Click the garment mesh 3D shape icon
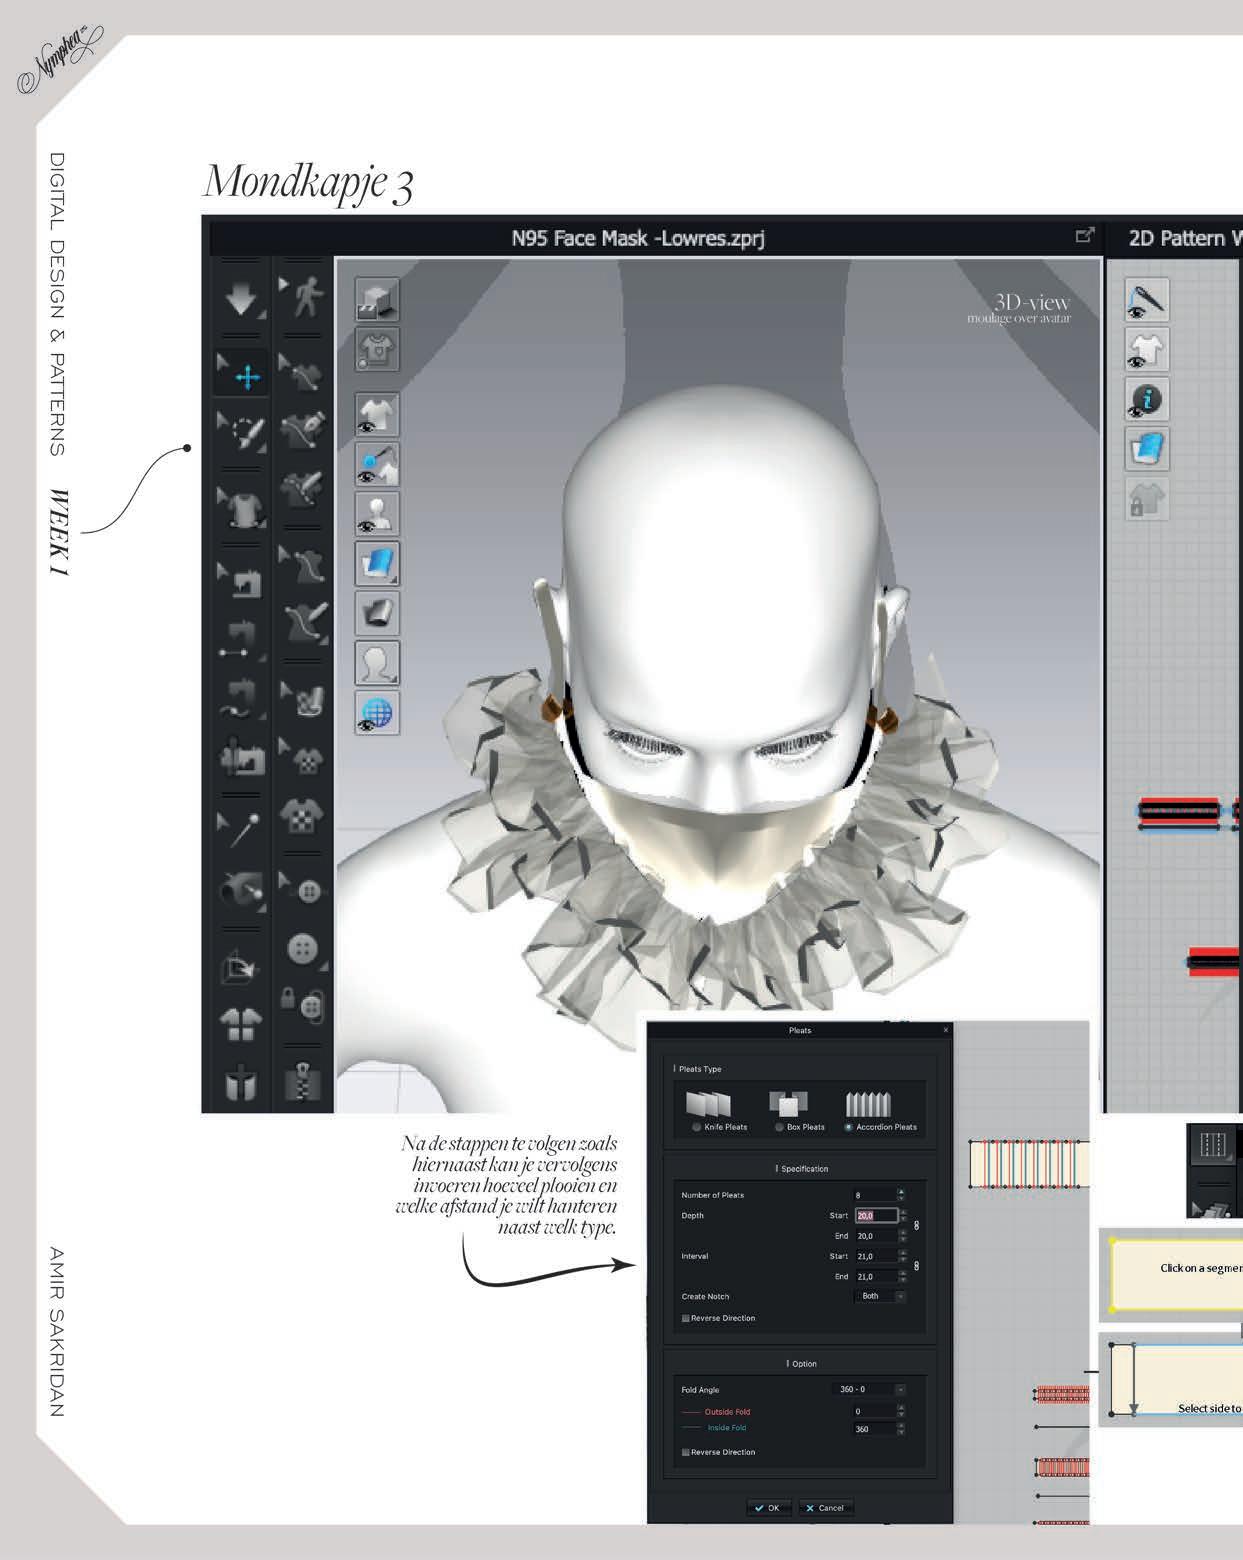 (377, 613)
